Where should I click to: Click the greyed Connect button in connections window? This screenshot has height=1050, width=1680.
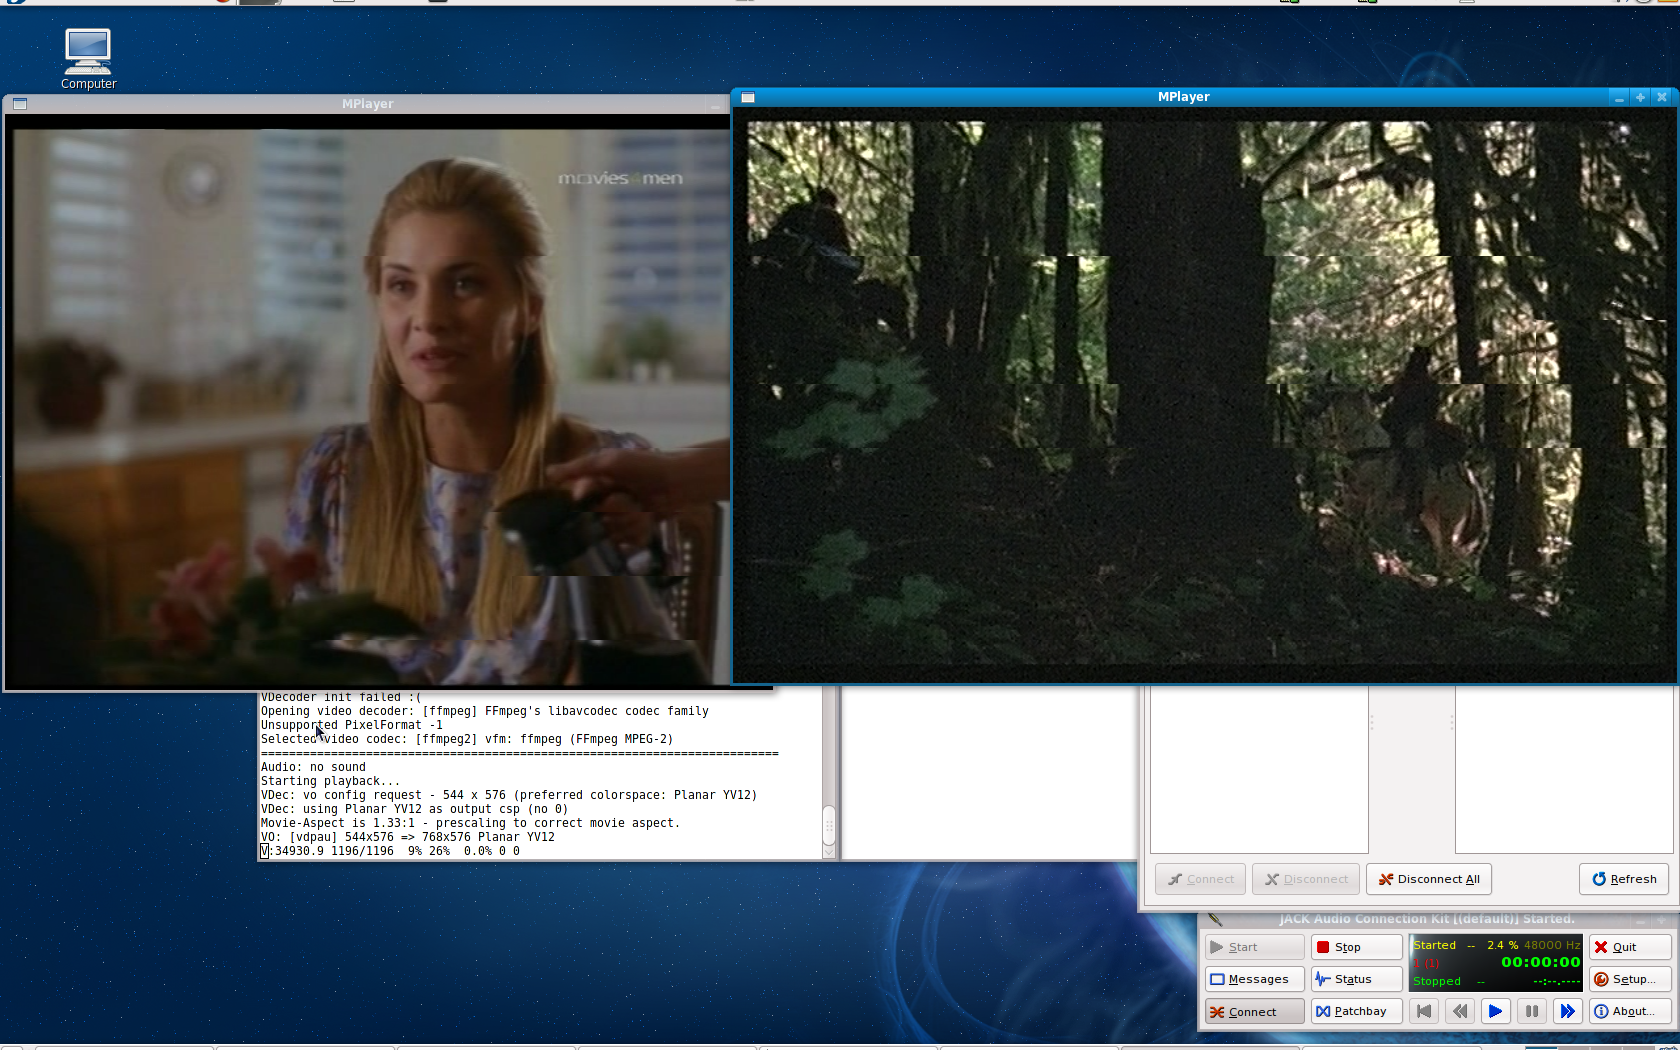point(1201,879)
